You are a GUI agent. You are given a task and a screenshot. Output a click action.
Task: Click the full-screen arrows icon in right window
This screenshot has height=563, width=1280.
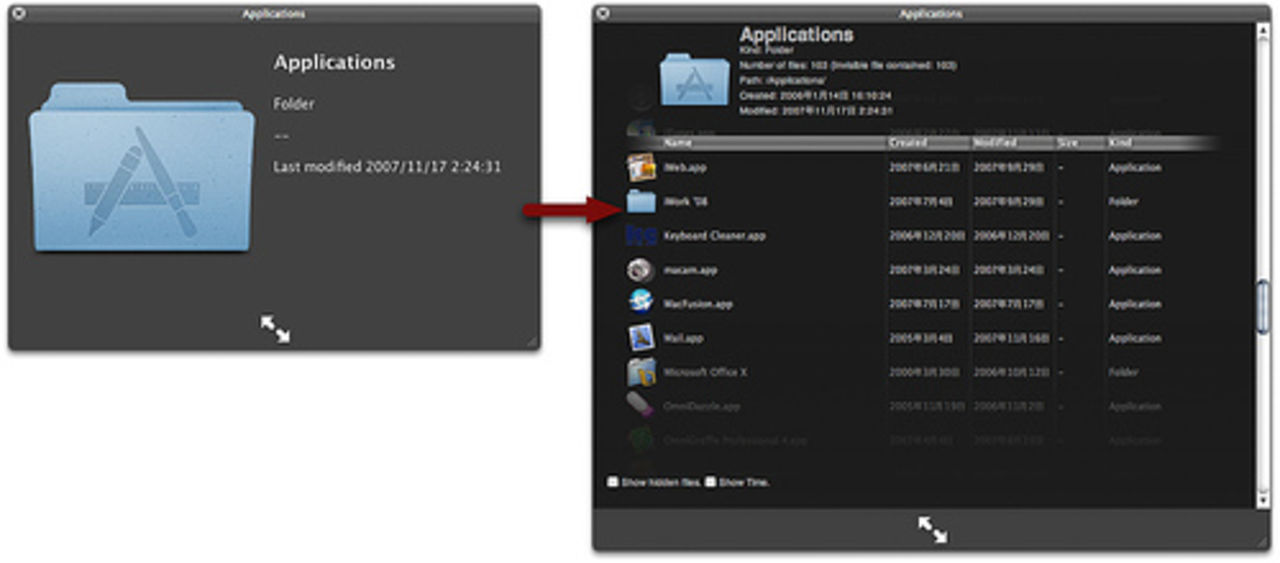pos(932,529)
